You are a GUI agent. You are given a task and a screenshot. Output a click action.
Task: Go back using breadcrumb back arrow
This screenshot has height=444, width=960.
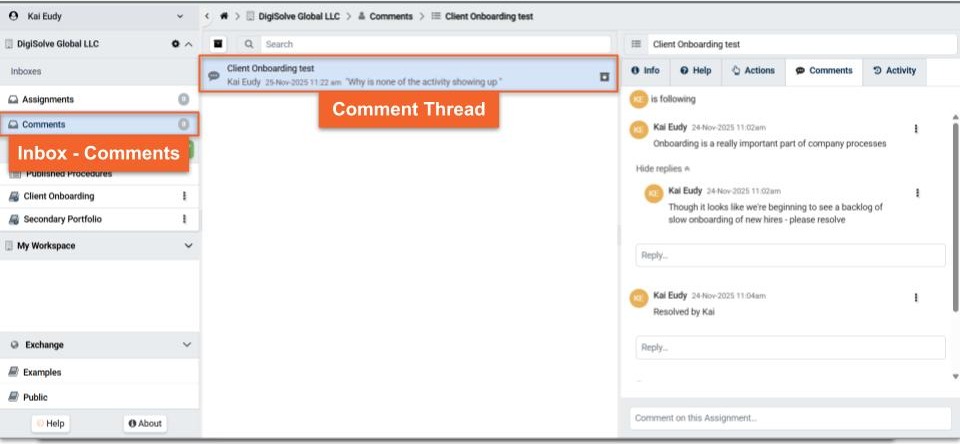pos(208,17)
